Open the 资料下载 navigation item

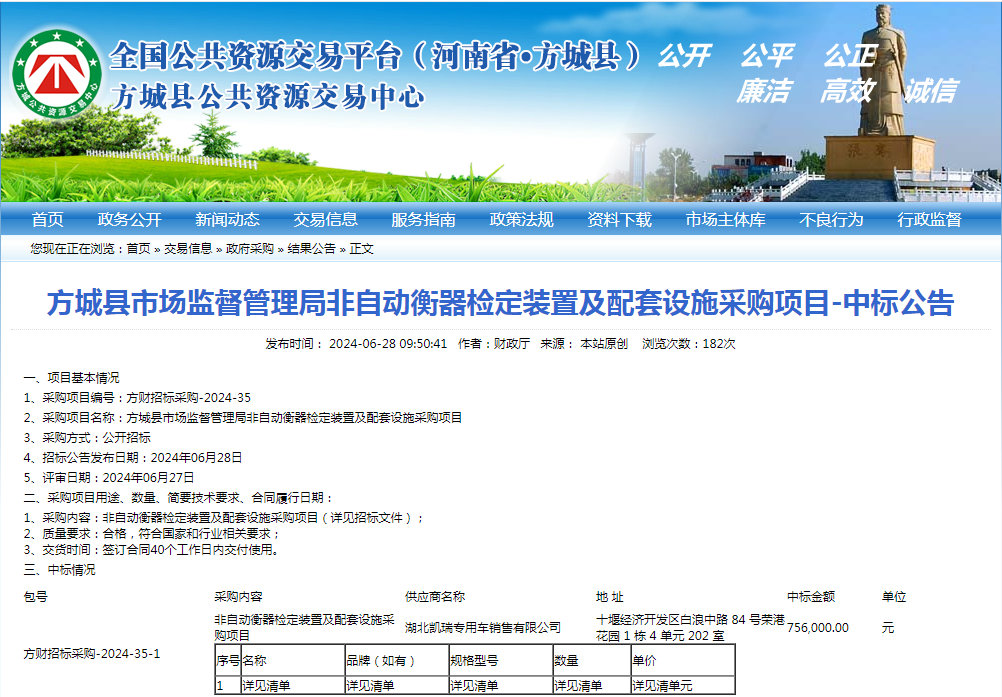click(x=619, y=220)
